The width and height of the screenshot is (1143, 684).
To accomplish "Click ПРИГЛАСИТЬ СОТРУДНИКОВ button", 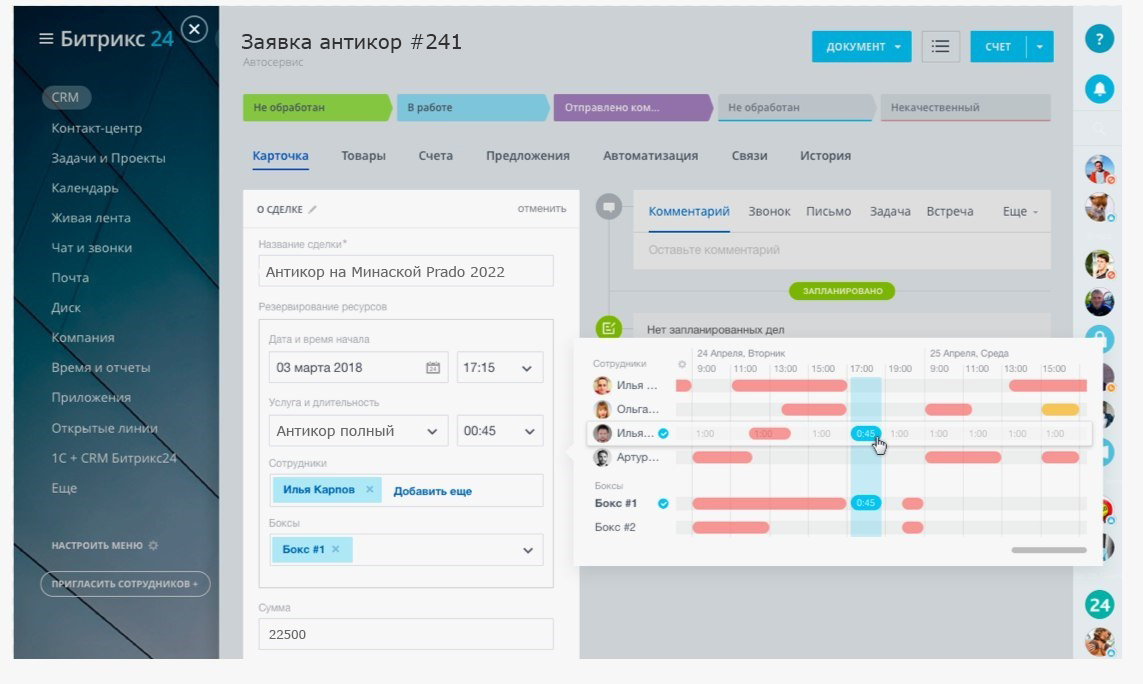I will click(x=125, y=583).
